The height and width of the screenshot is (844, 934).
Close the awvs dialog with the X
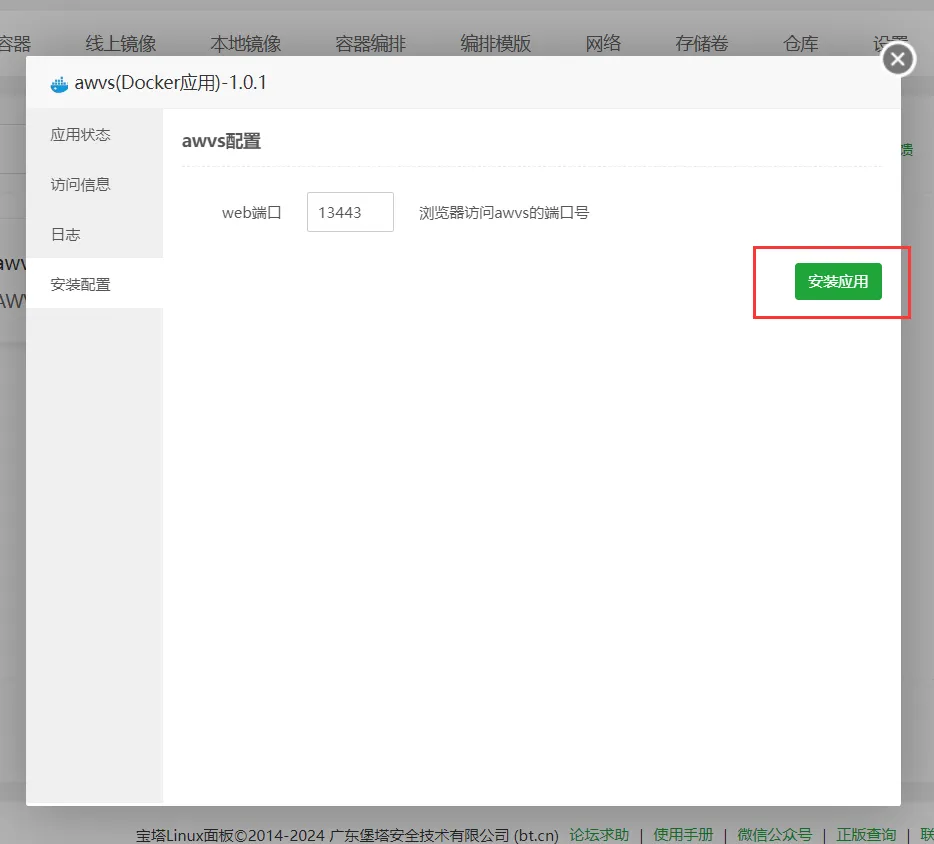[x=898, y=59]
